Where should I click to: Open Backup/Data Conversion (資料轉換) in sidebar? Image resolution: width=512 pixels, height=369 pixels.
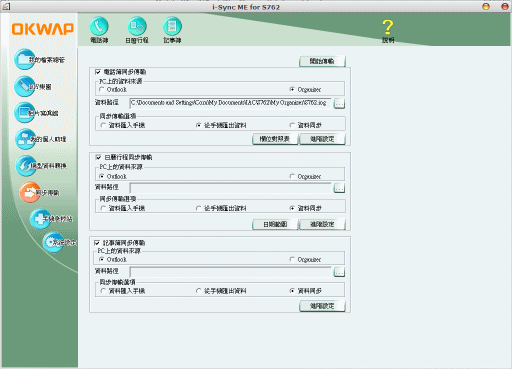pos(41,166)
